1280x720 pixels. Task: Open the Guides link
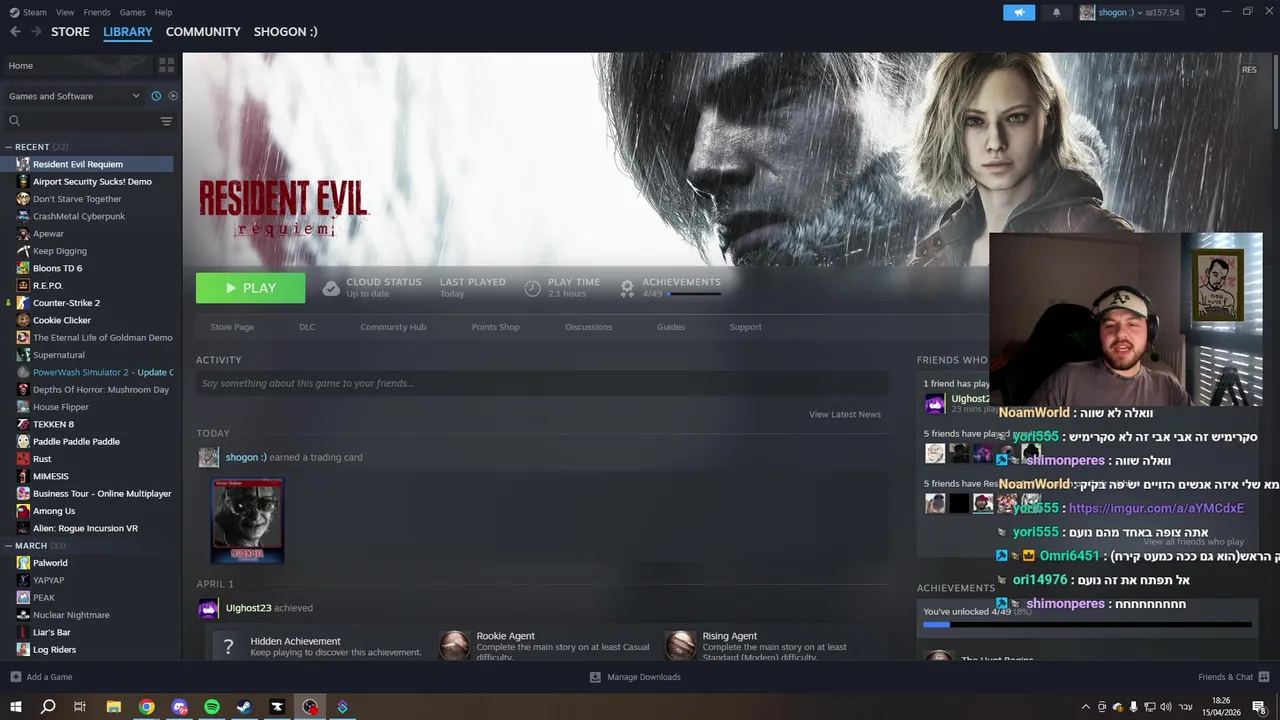(x=671, y=327)
